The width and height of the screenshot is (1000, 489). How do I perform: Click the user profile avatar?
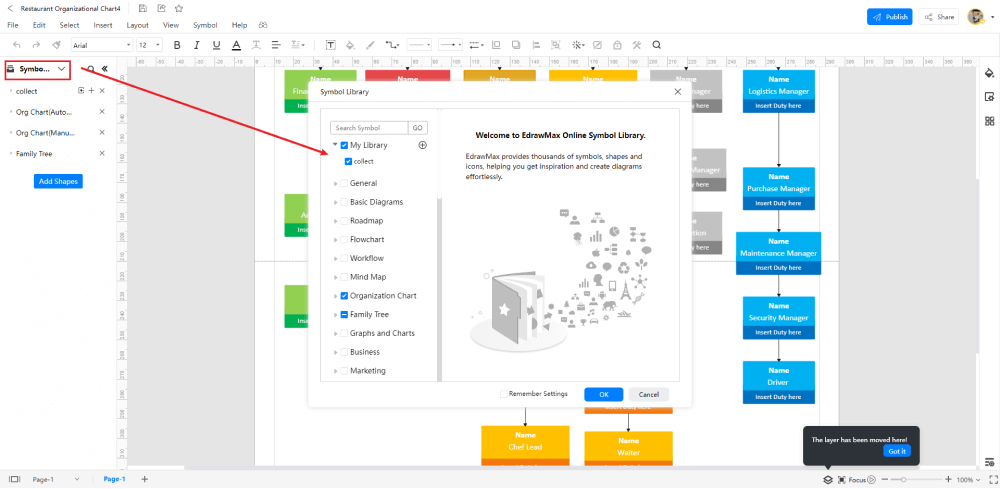(975, 17)
